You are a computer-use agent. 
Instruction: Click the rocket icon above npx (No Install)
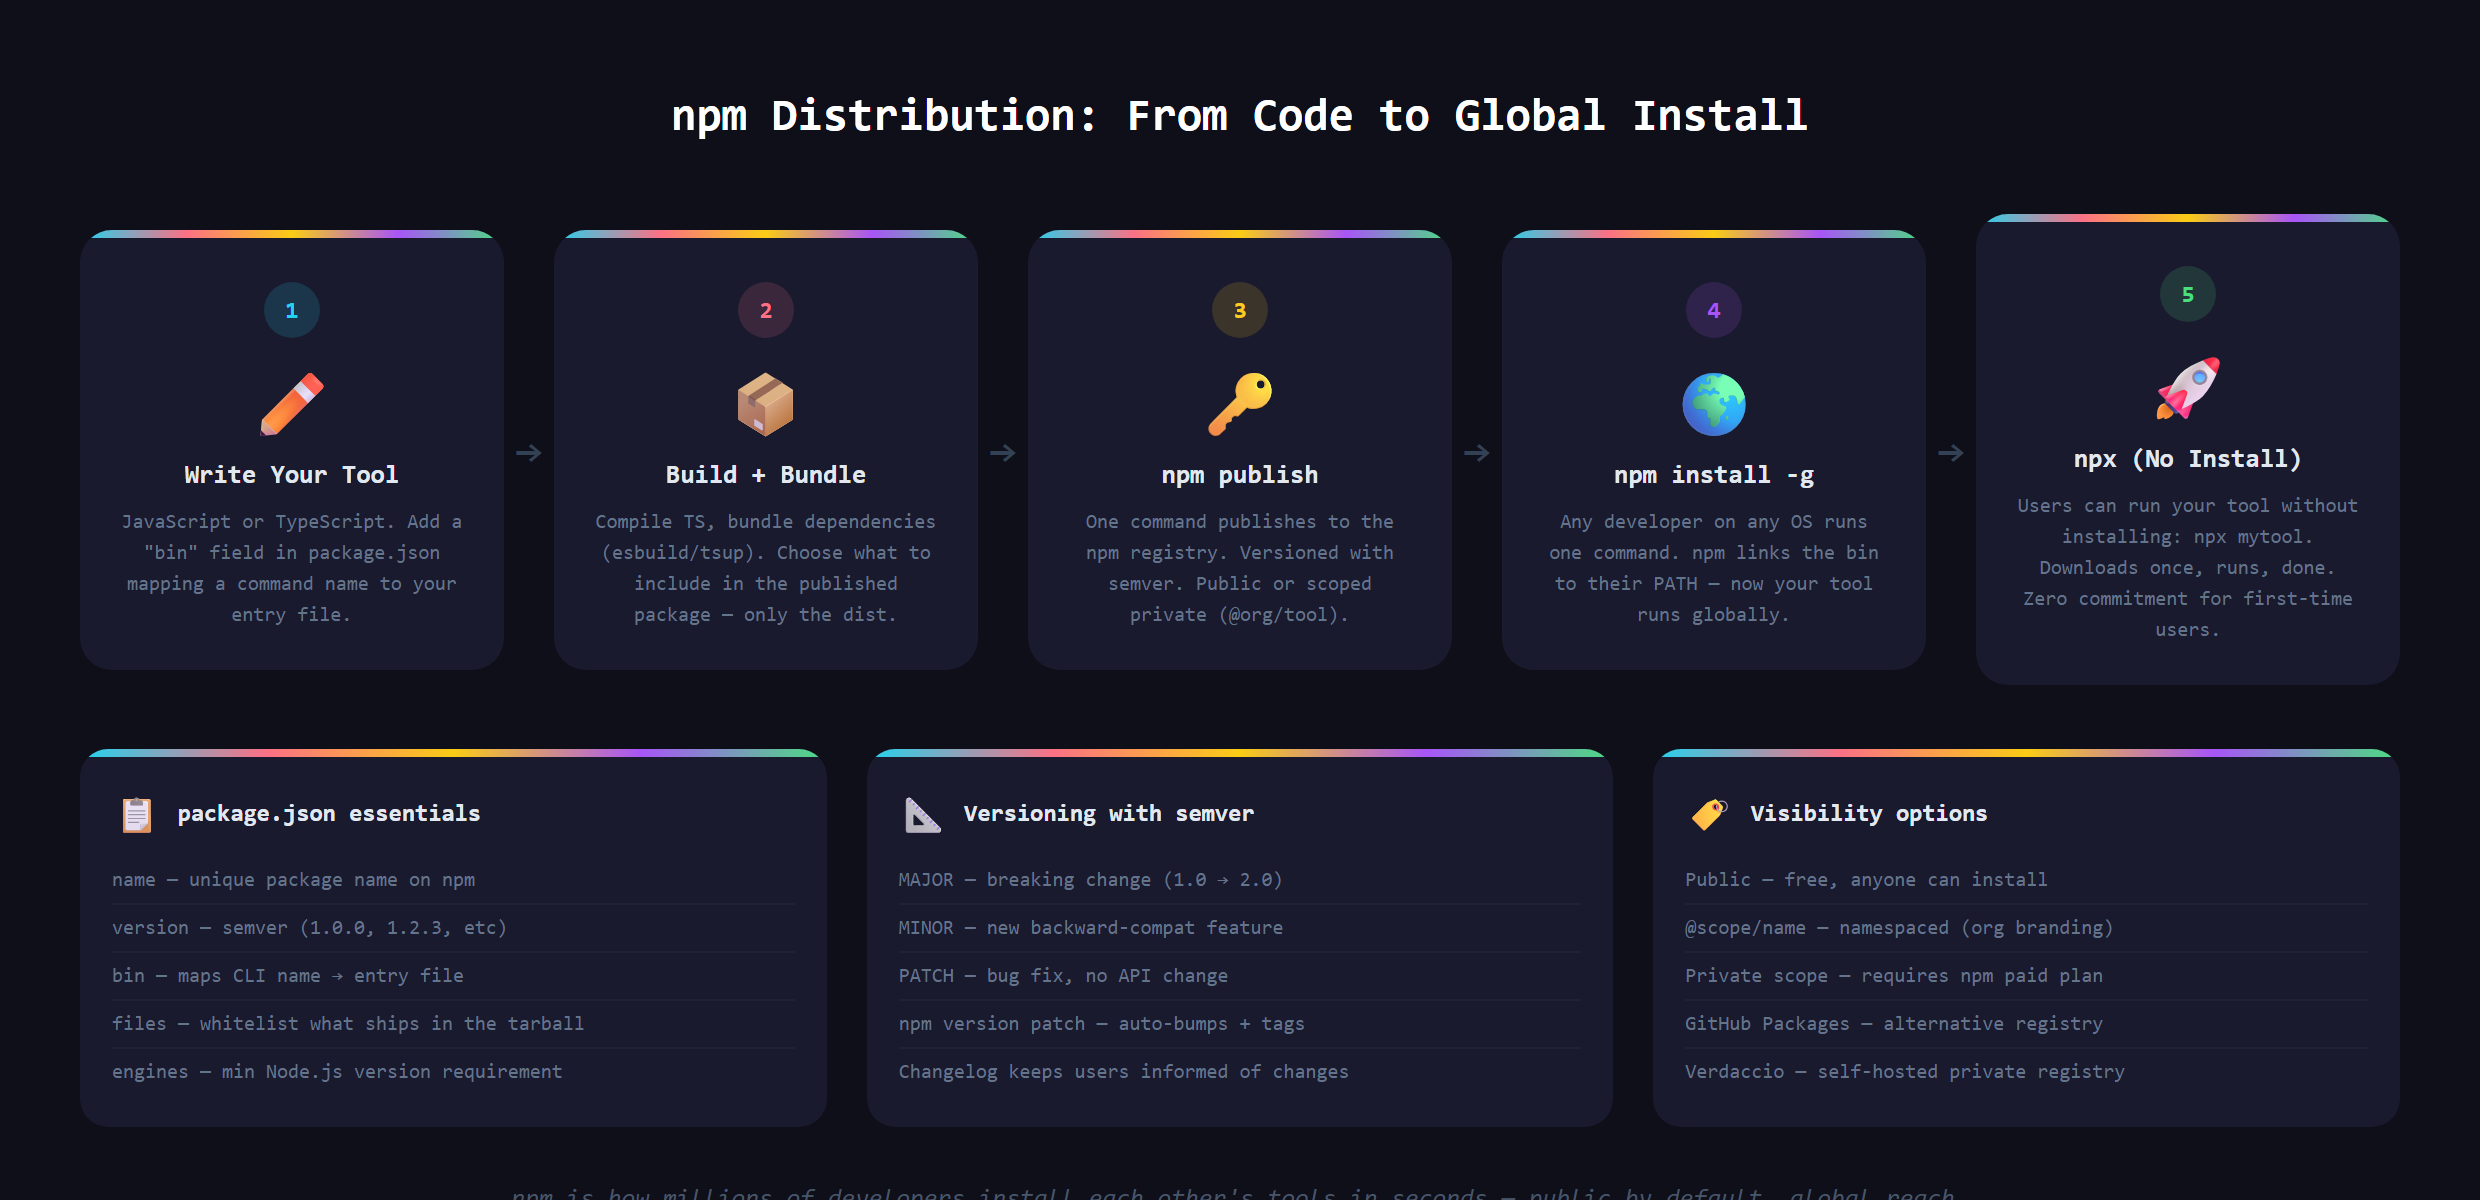[x=2188, y=388]
